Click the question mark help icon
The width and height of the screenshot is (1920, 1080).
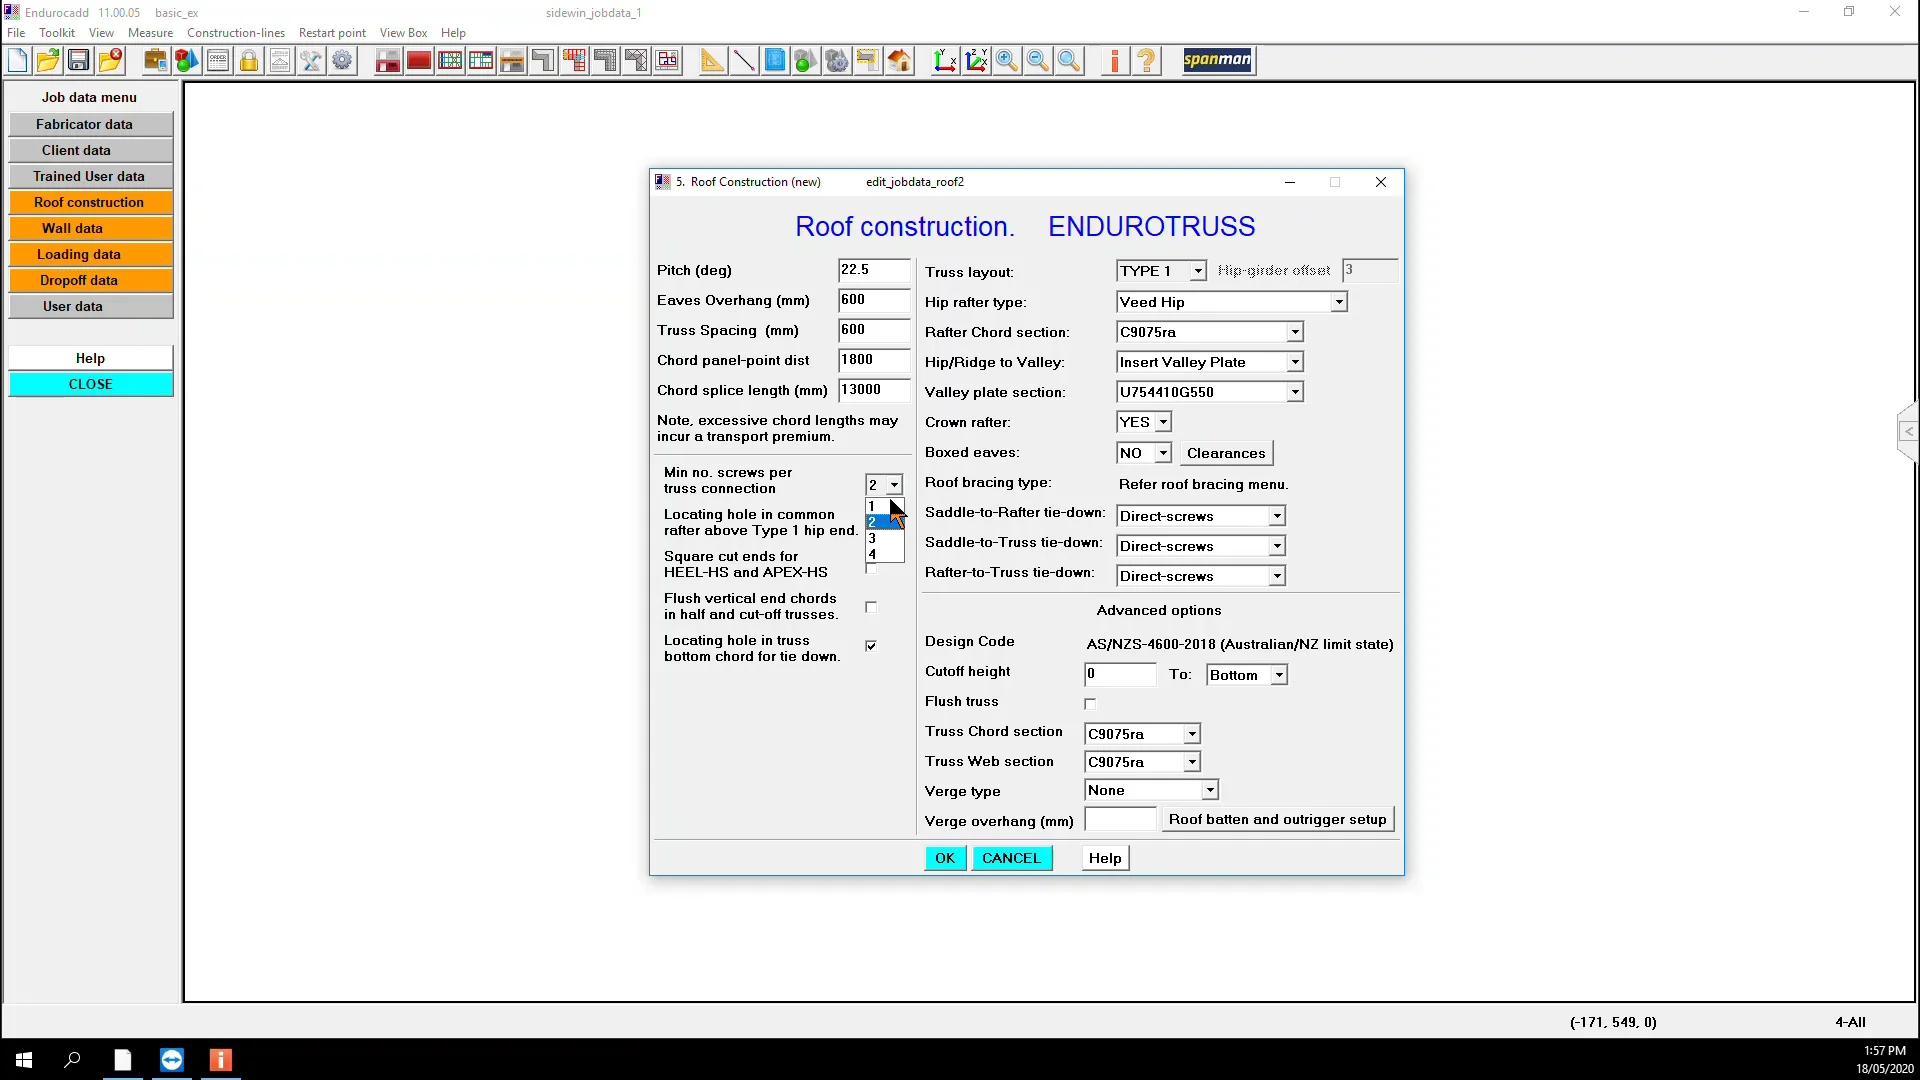pos(1147,61)
